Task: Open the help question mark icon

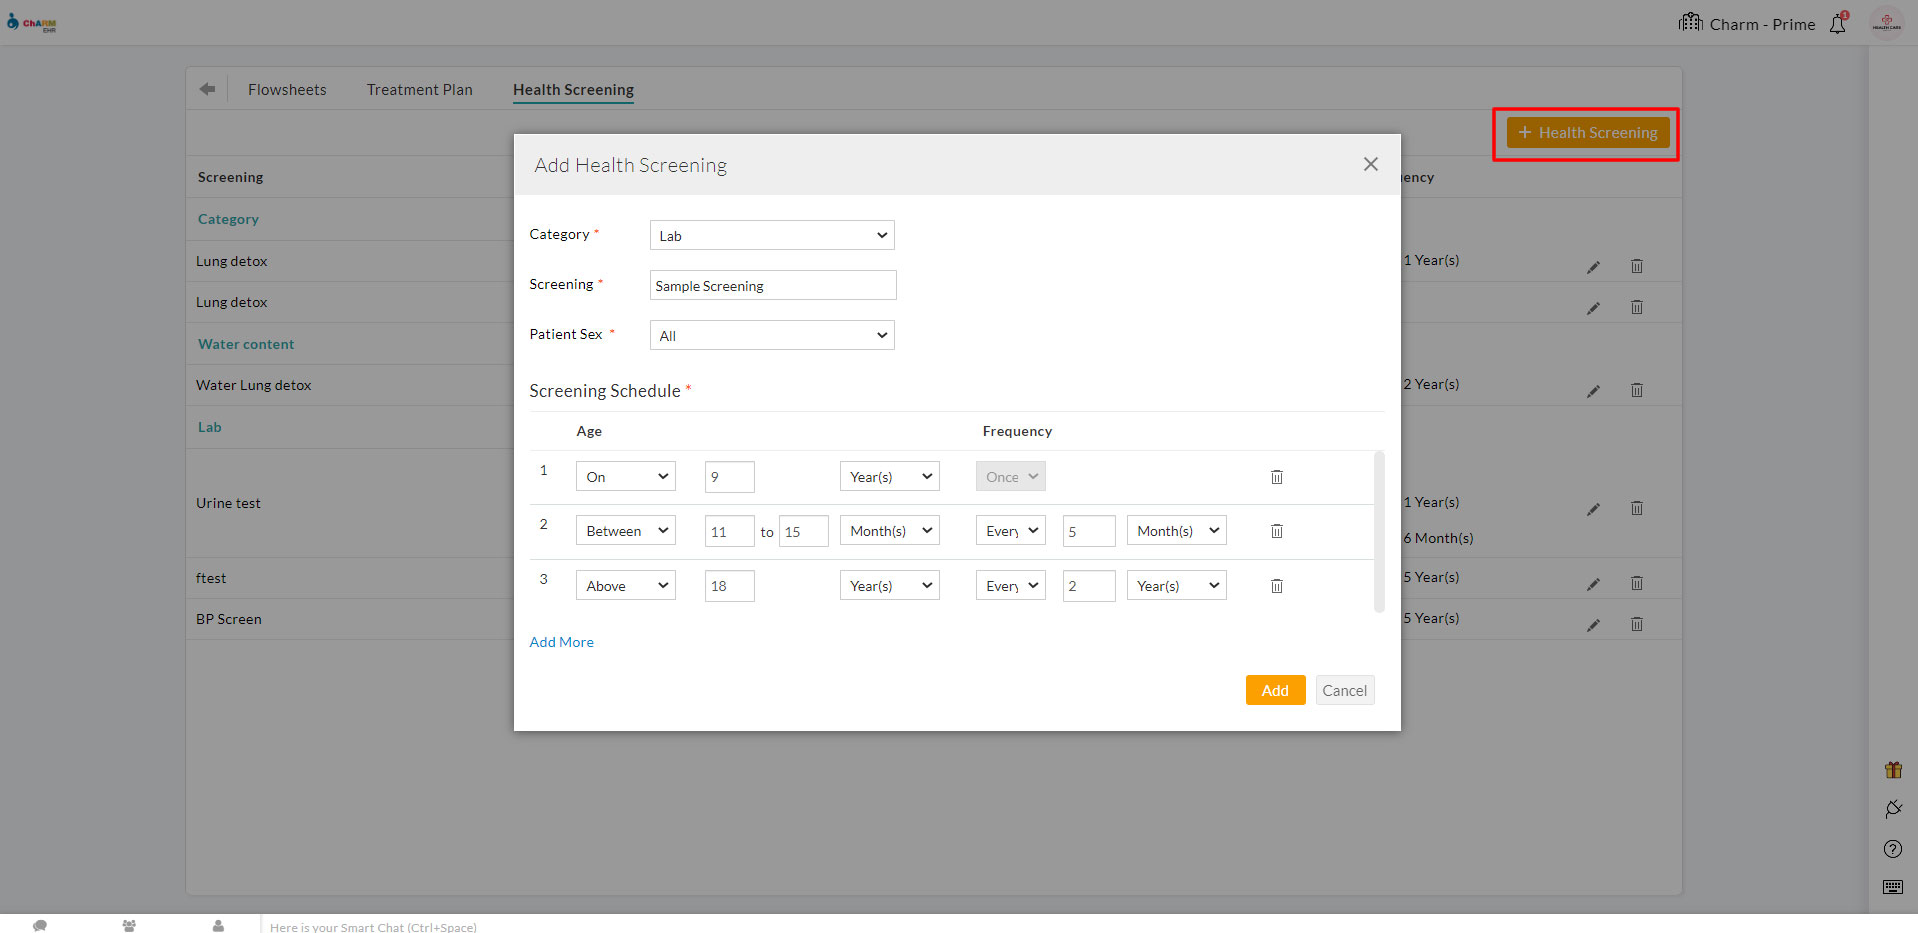Action: click(1892, 849)
